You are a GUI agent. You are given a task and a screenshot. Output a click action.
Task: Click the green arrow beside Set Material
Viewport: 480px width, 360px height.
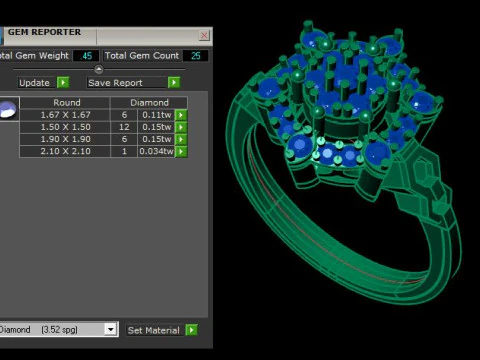192,330
